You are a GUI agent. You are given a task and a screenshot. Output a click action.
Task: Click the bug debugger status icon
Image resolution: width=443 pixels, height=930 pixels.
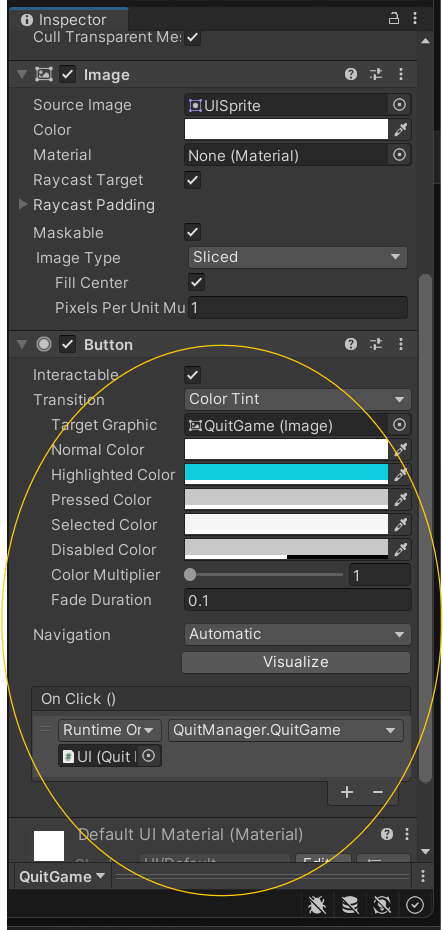point(317,905)
